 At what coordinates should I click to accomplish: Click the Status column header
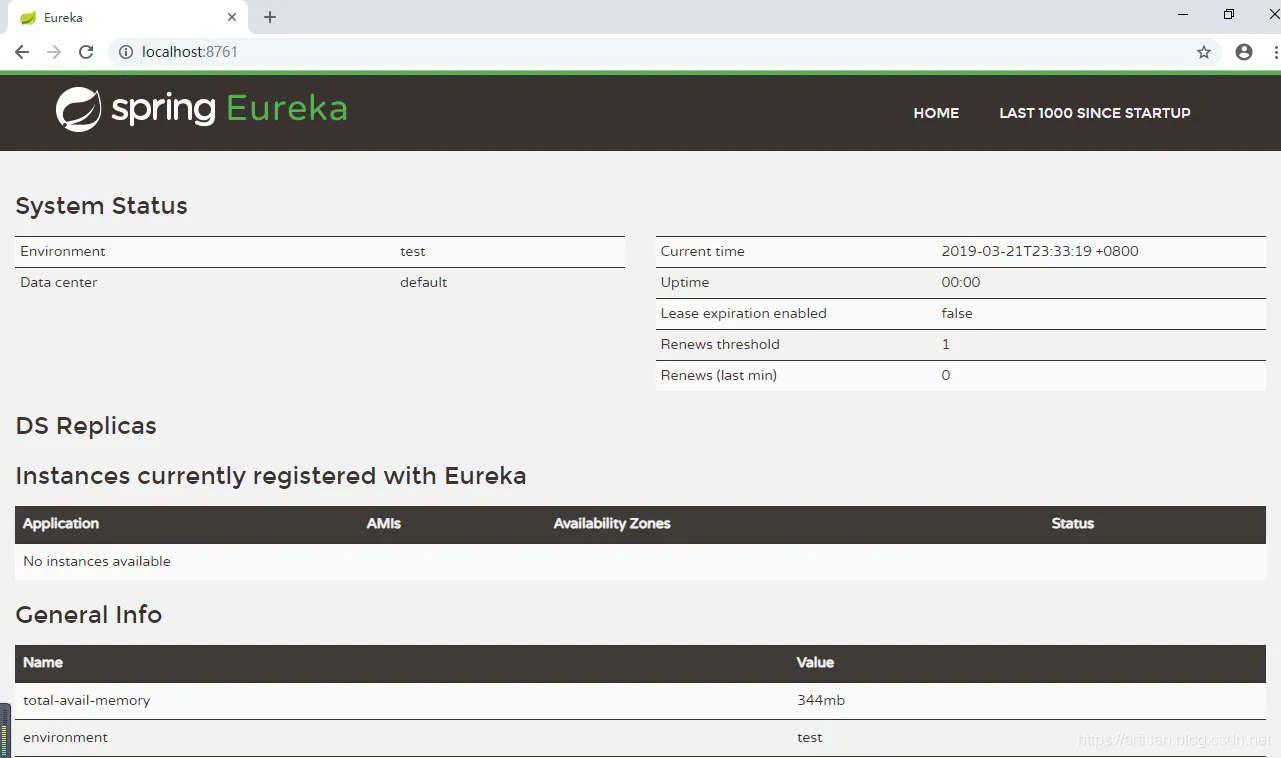tap(1073, 523)
